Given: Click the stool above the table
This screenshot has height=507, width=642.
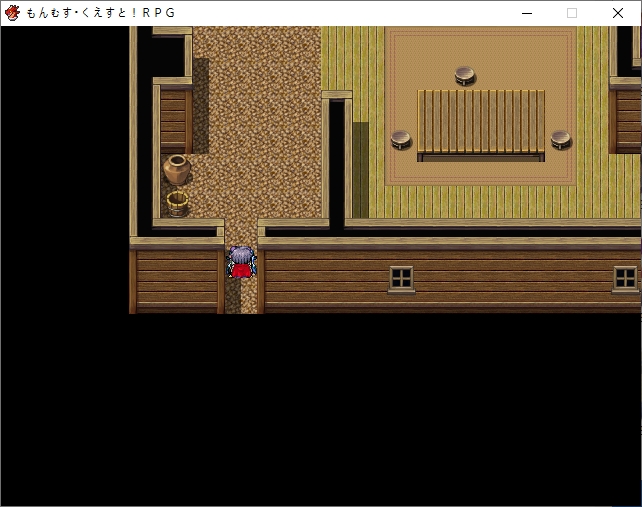Looking at the screenshot, I should click(x=465, y=76).
